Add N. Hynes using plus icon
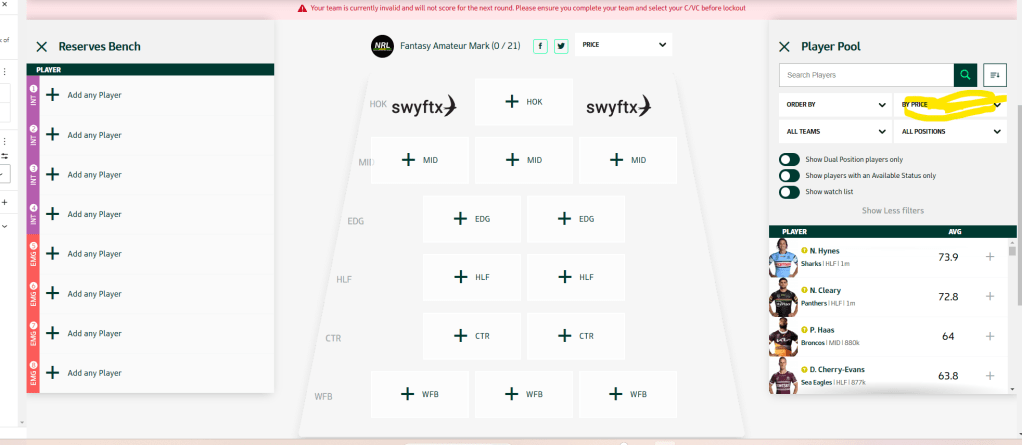The width and height of the screenshot is (1022, 445). pyautogui.click(x=990, y=257)
